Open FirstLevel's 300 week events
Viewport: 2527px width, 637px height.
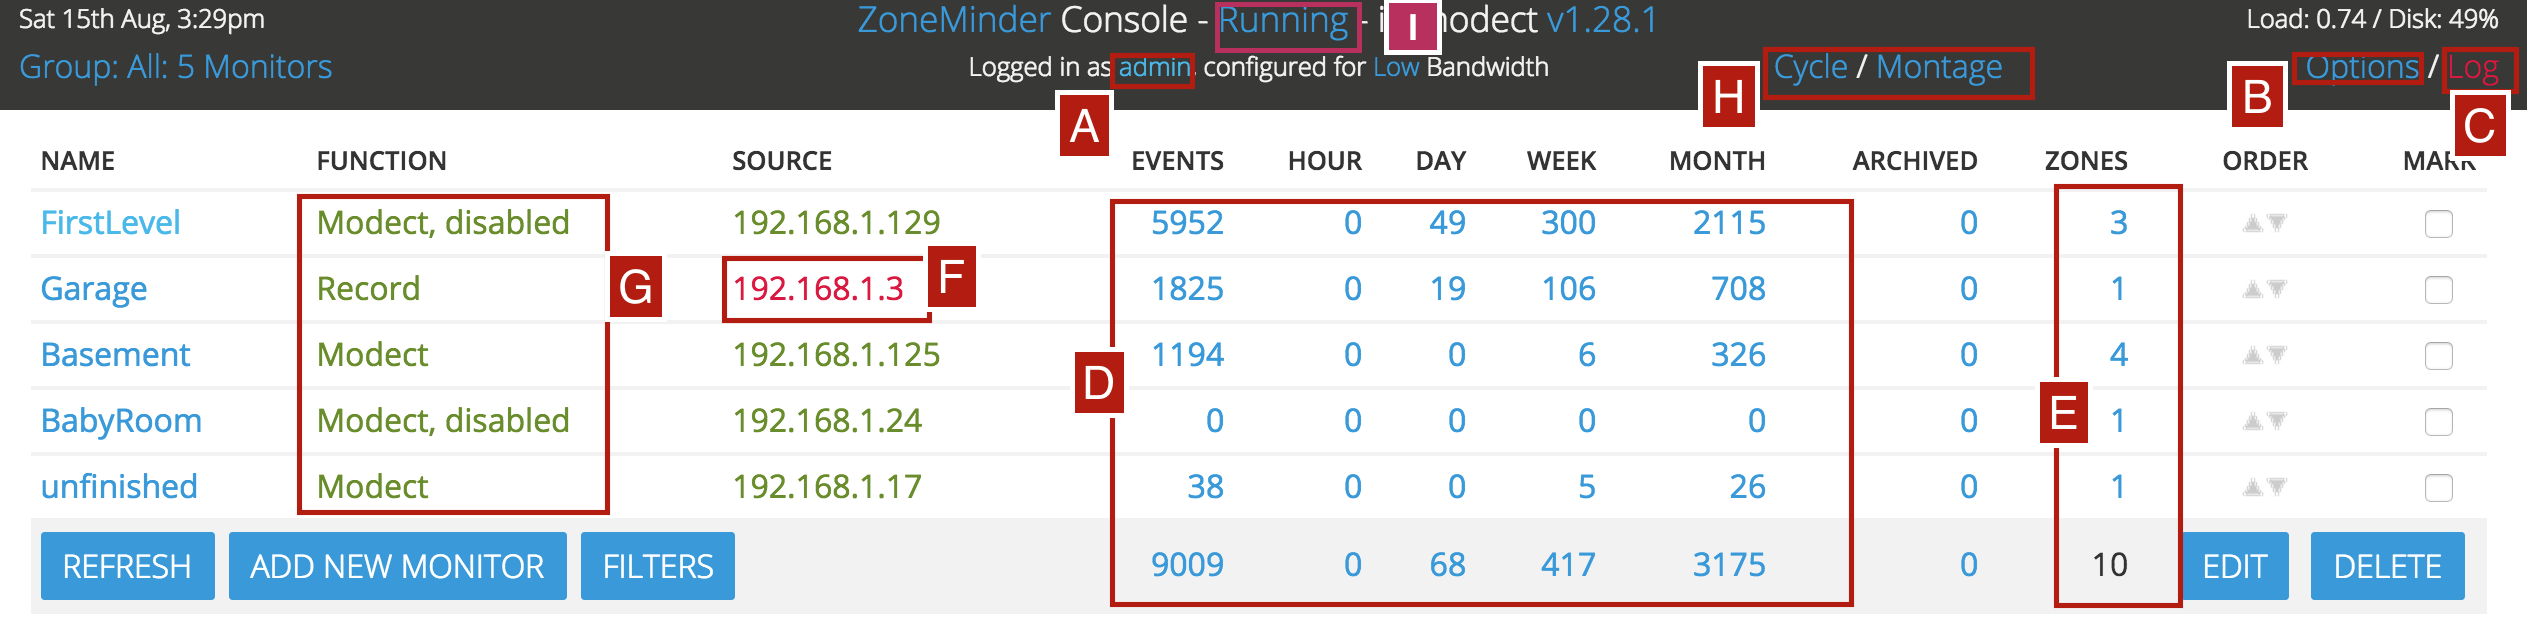pyautogui.click(x=1568, y=222)
